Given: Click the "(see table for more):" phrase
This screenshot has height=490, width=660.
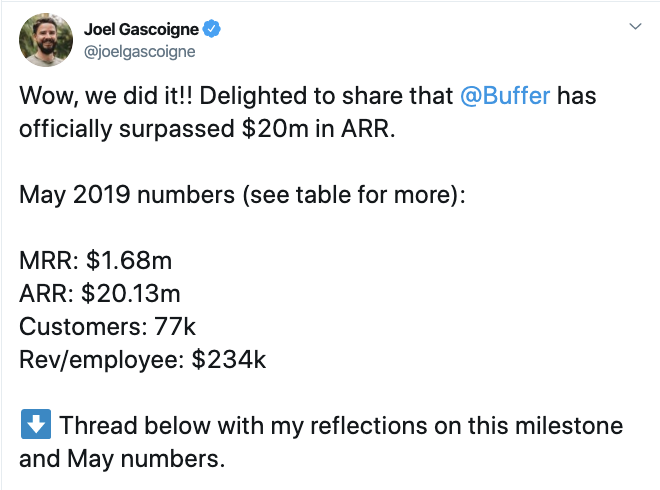Looking at the screenshot, I should (354, 195).
